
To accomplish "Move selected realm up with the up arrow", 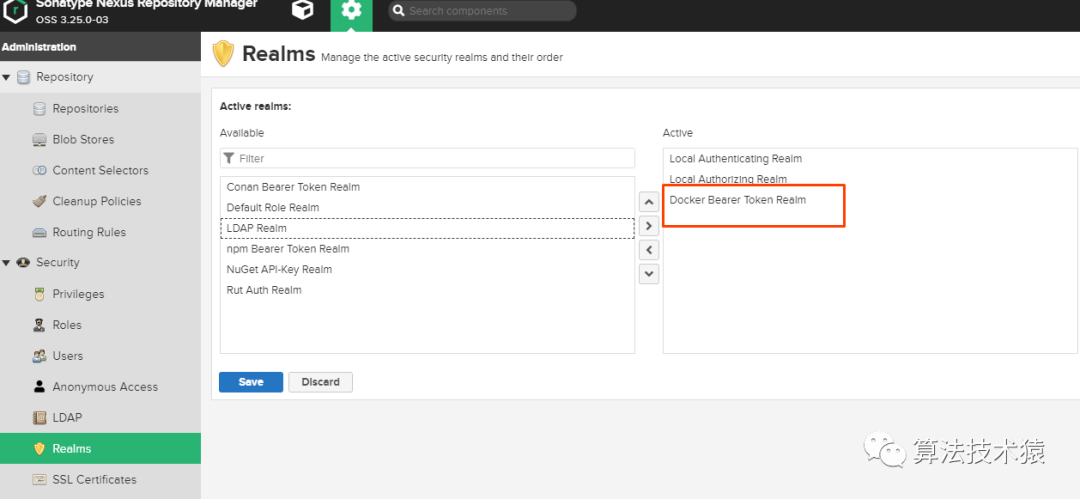I will click(x=649, y=202).
